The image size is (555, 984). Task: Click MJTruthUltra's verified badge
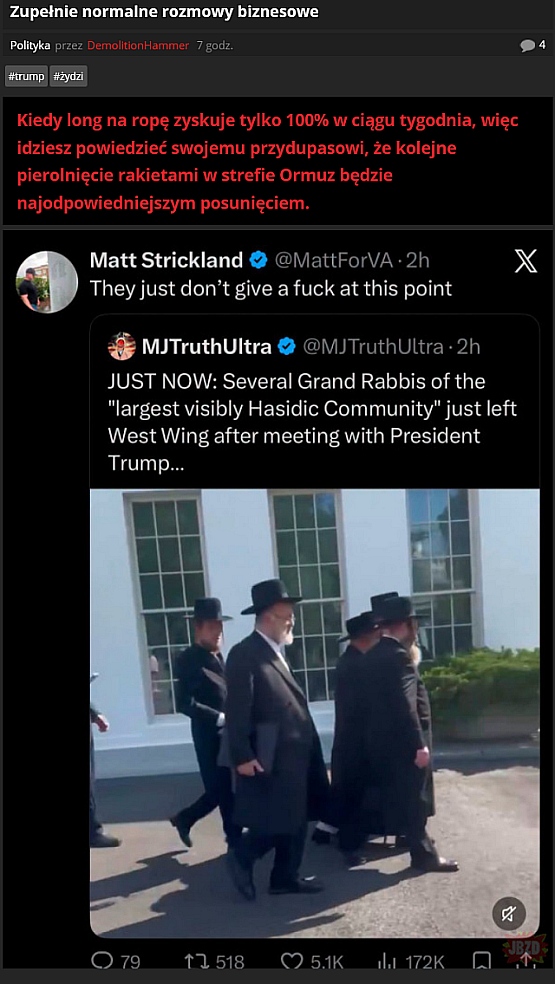[286, 346]
